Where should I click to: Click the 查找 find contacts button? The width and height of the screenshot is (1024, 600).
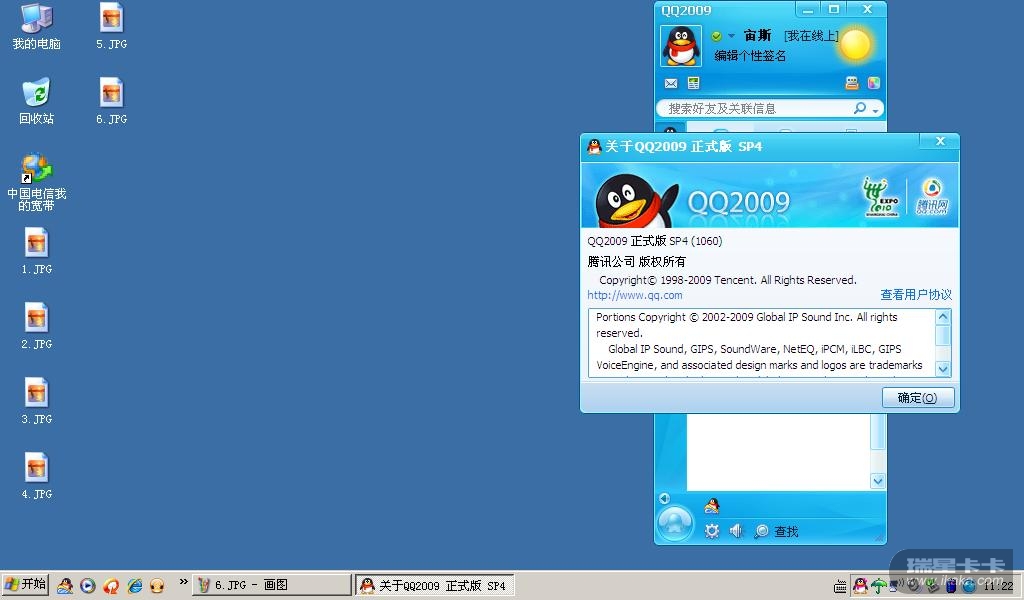[x=776, y=531]
